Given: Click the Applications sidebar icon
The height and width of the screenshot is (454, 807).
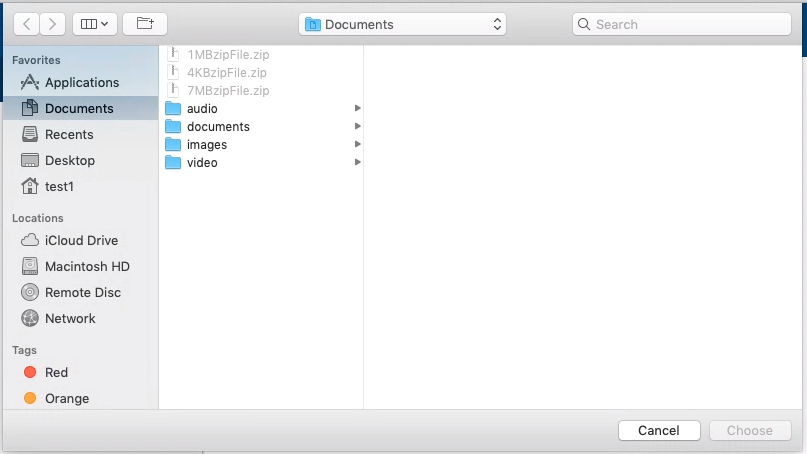Looking at the screenshot, I should point(30,82).
